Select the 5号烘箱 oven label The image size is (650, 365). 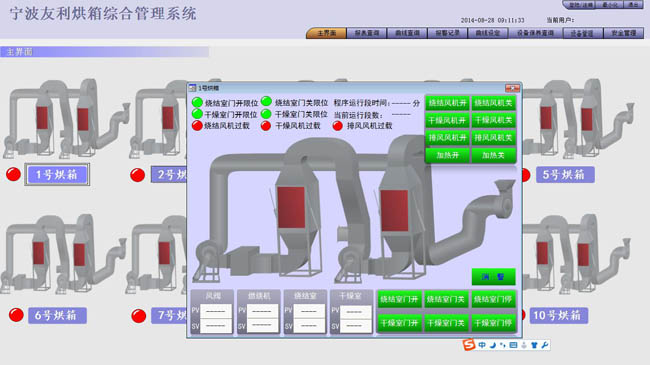tap(564, 175)
